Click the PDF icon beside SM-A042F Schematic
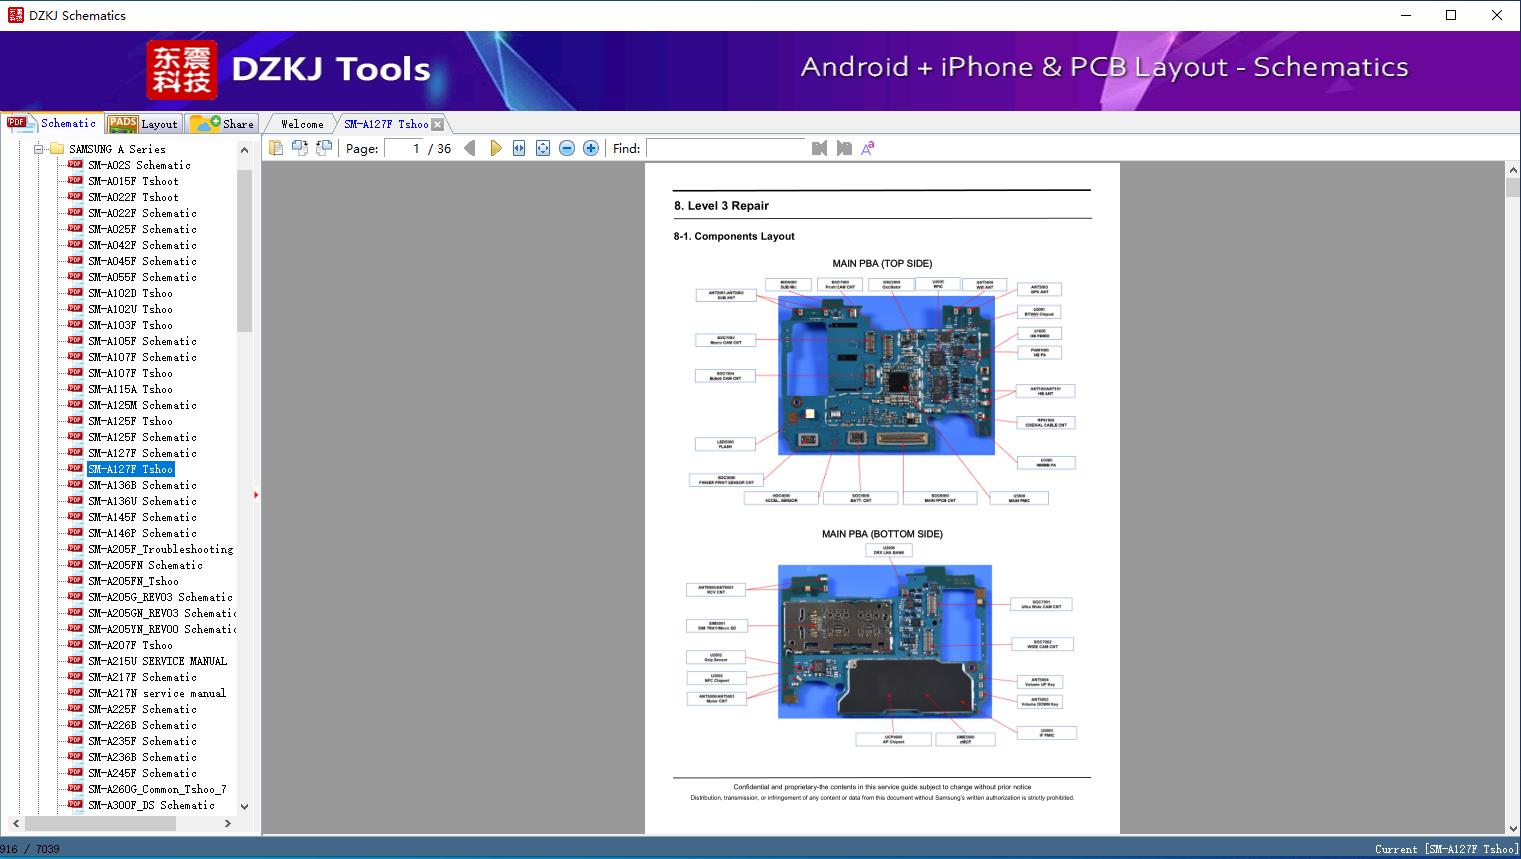 [x=75, y=244]
